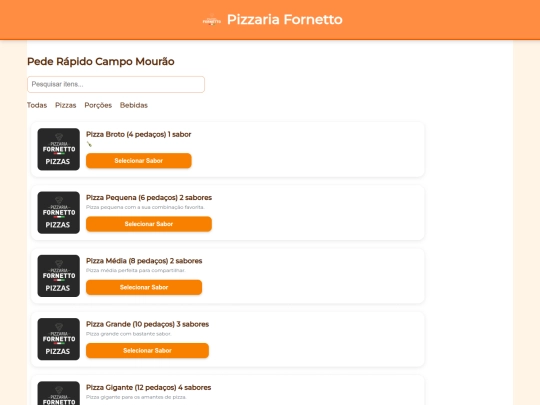Pick flavor for Pizza Média

pyautogui.click(x=144, y=288)
